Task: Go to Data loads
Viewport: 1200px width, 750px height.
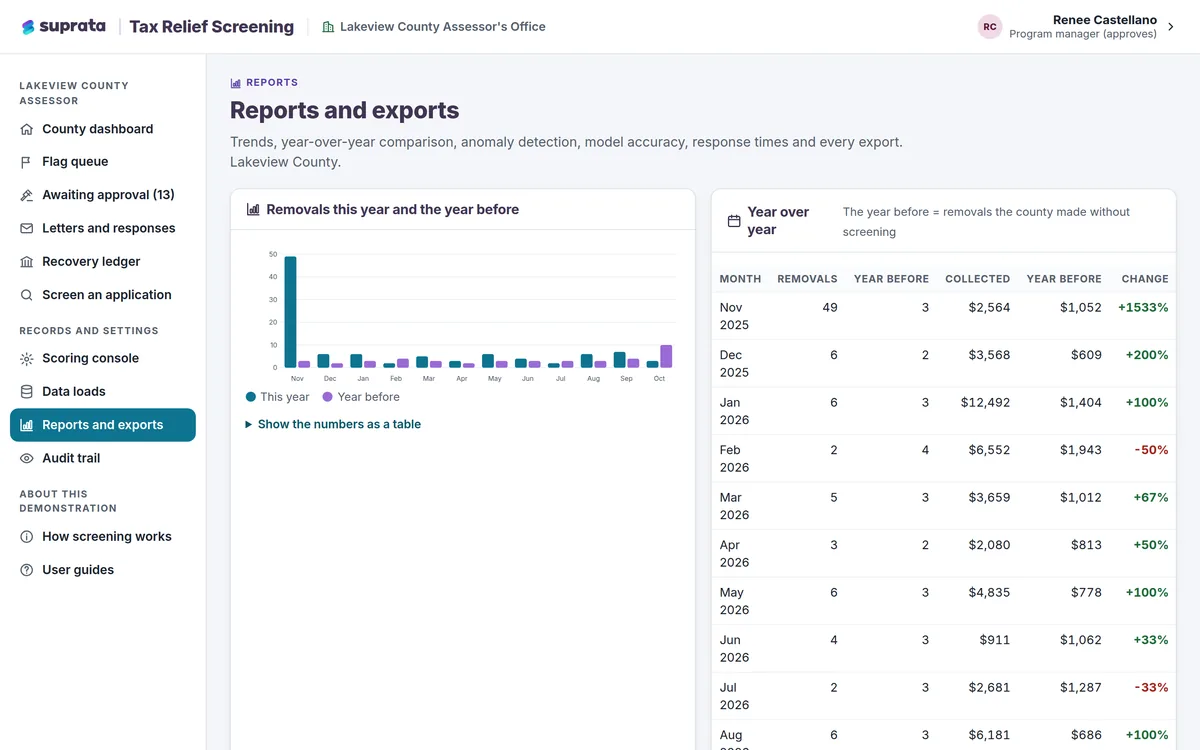Action: pyautogui.click(x=103, y=392)
